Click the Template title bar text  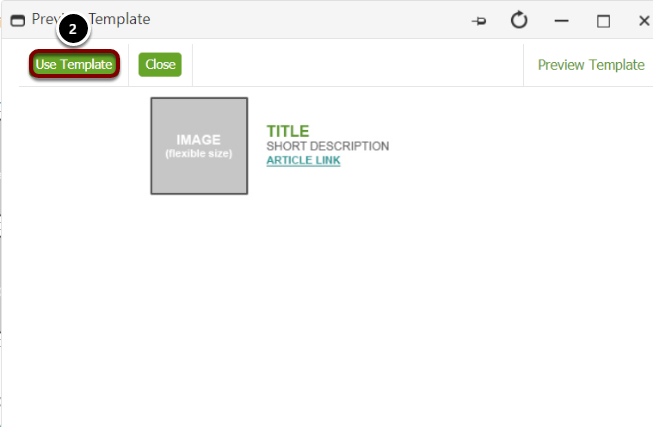click(x=120, y=19)
